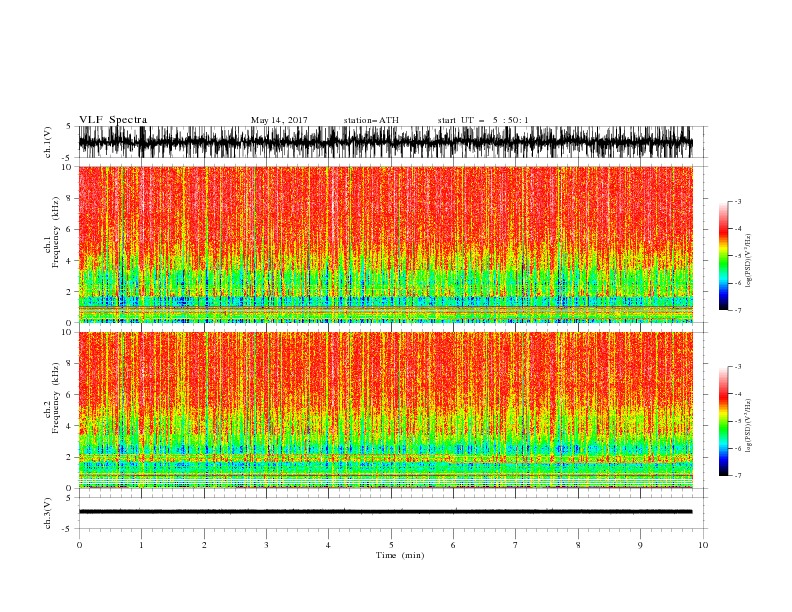Click the "2" kHz tick on ch.2 frequency axis
The width and height of the screenshot is (792, 612).
(70, 457)
